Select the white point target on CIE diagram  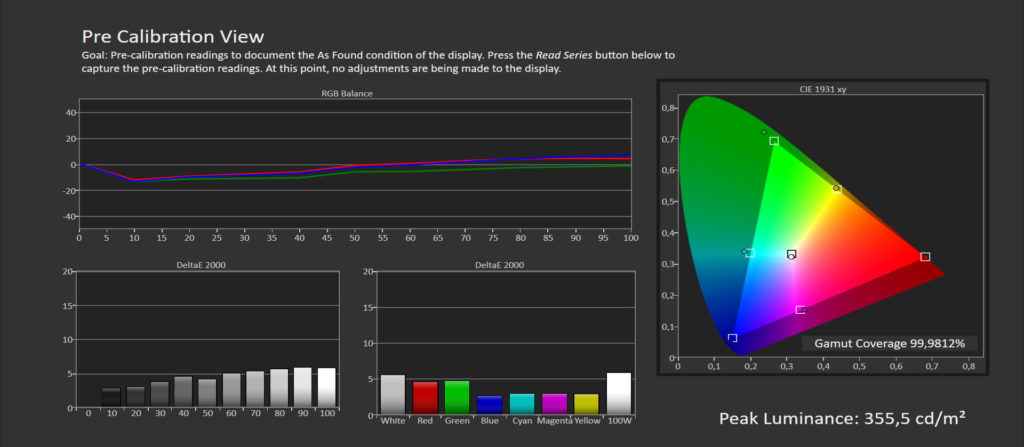pyautogui.click(x=792, y=254)
